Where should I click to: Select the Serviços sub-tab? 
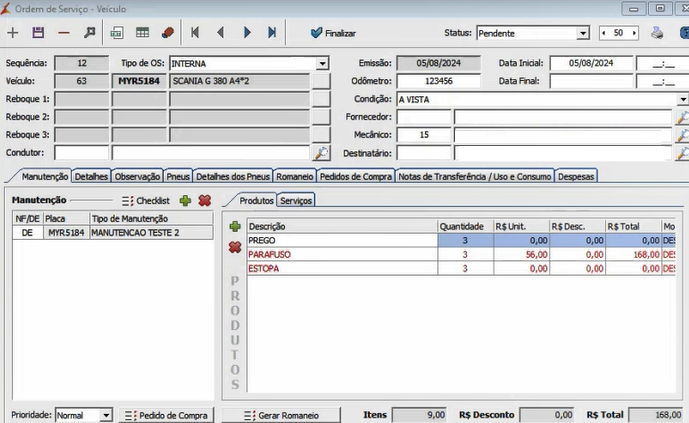(296, 201)
